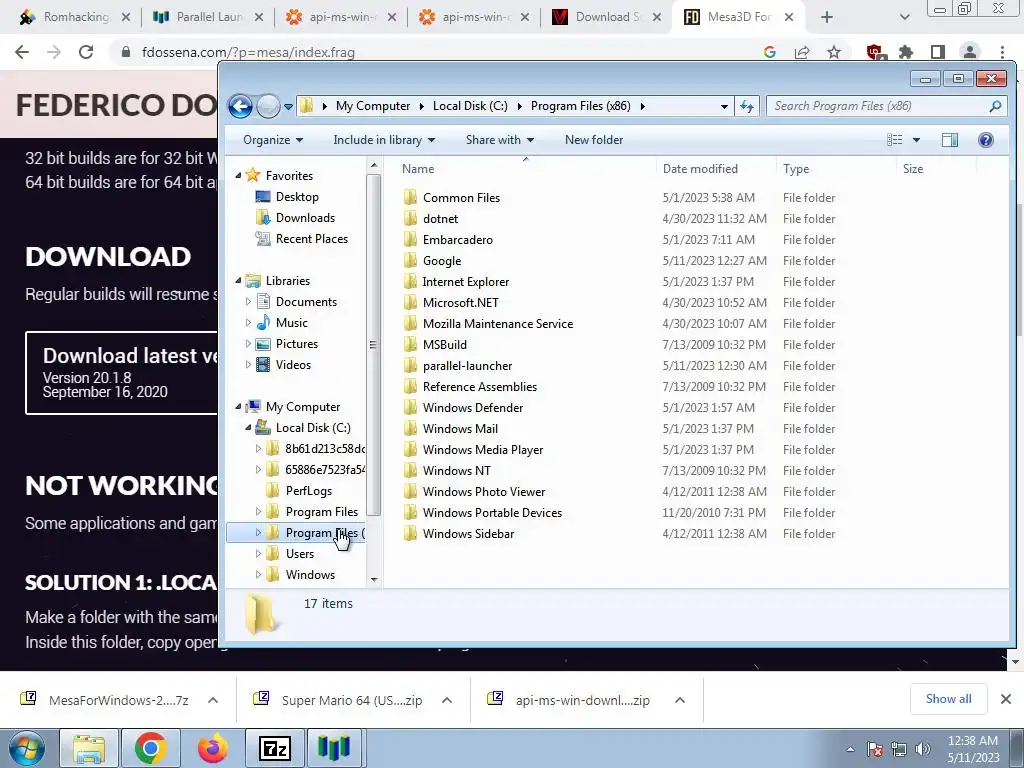The image size is (1024, 768).
Task: Open the Common Files folder
Action: pos(461,198)
